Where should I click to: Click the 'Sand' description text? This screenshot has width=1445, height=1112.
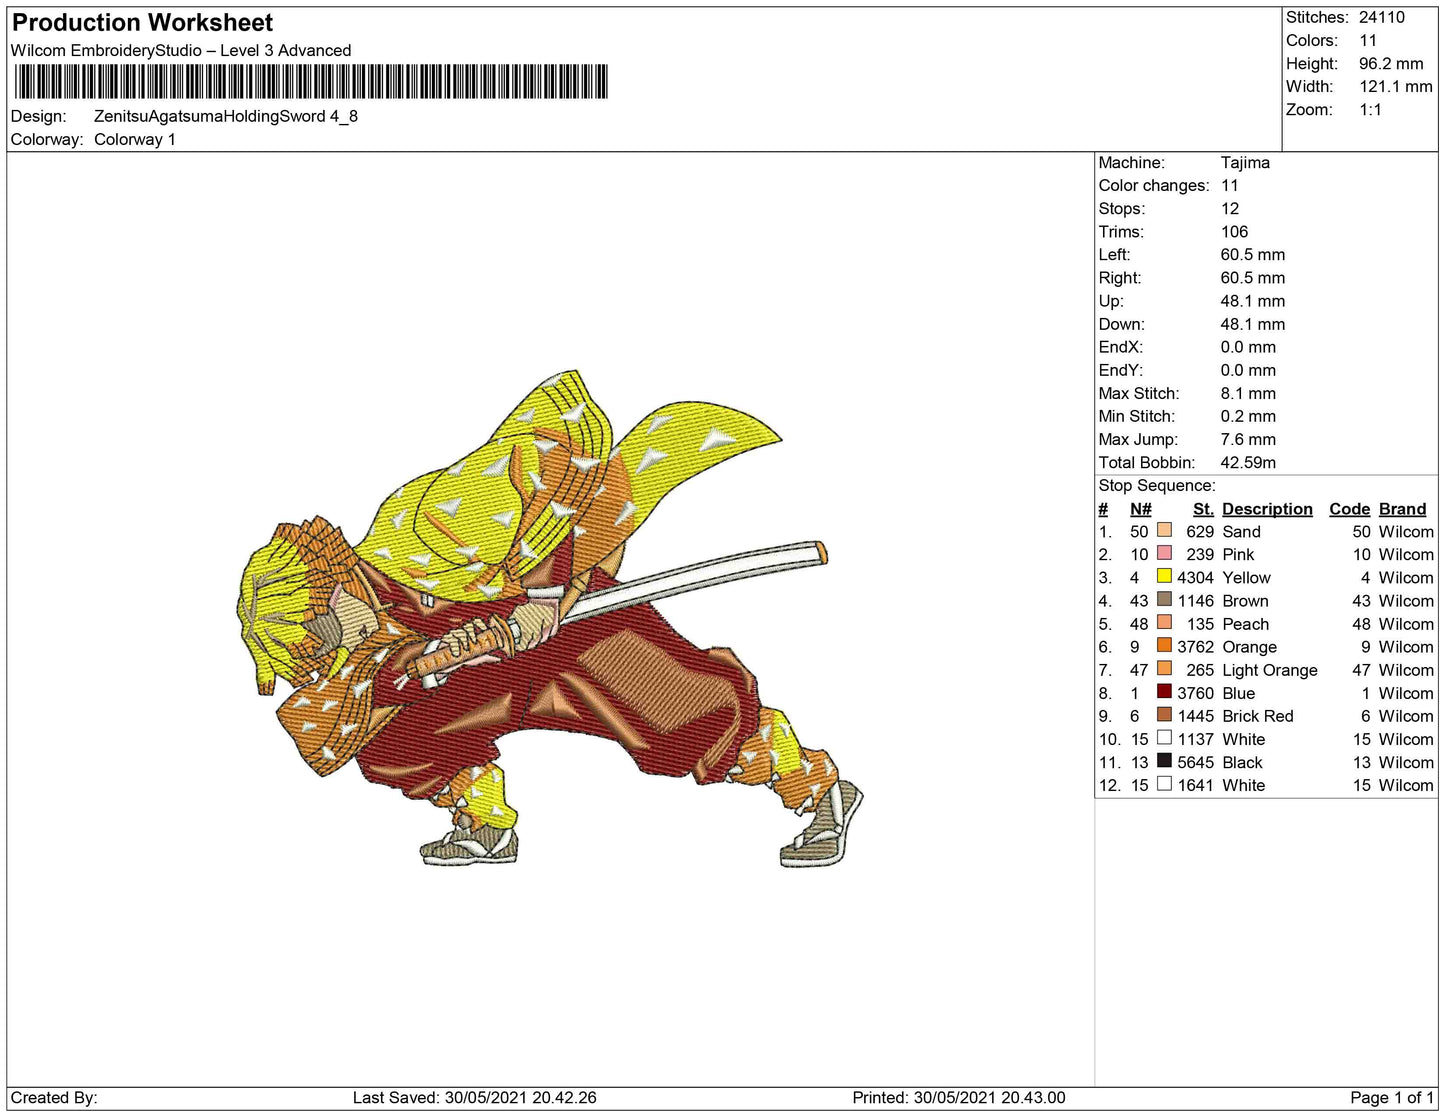point(1241,532)
